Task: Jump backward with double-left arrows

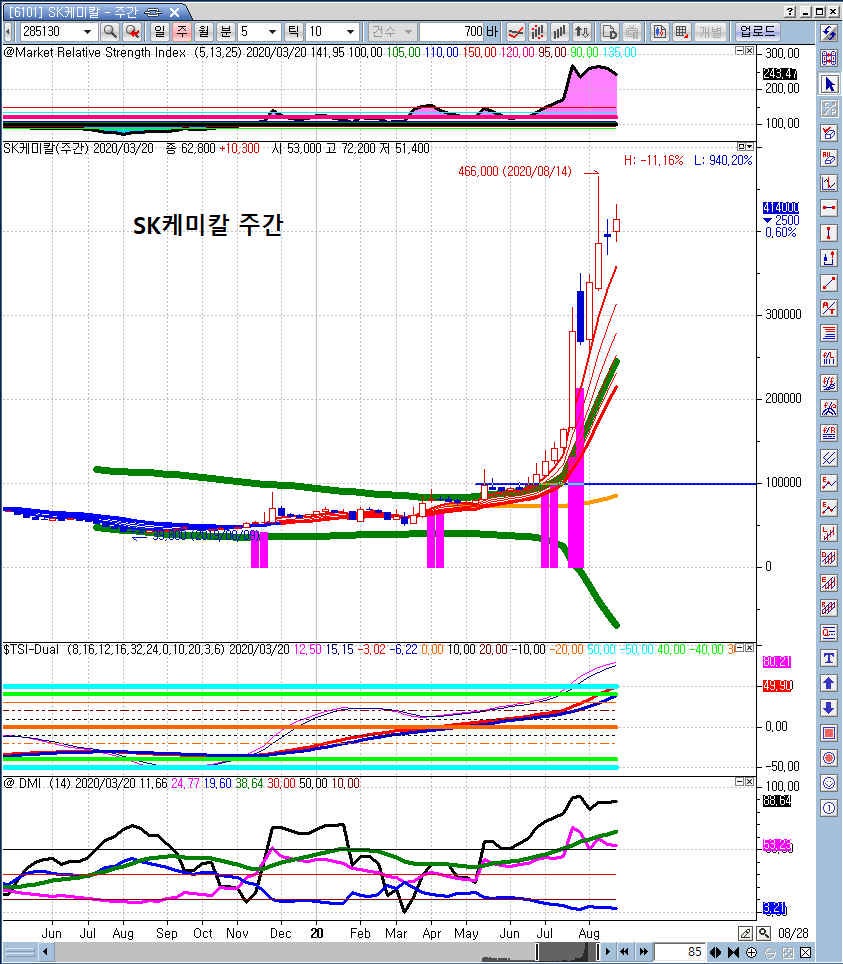Action: point(625,952)
